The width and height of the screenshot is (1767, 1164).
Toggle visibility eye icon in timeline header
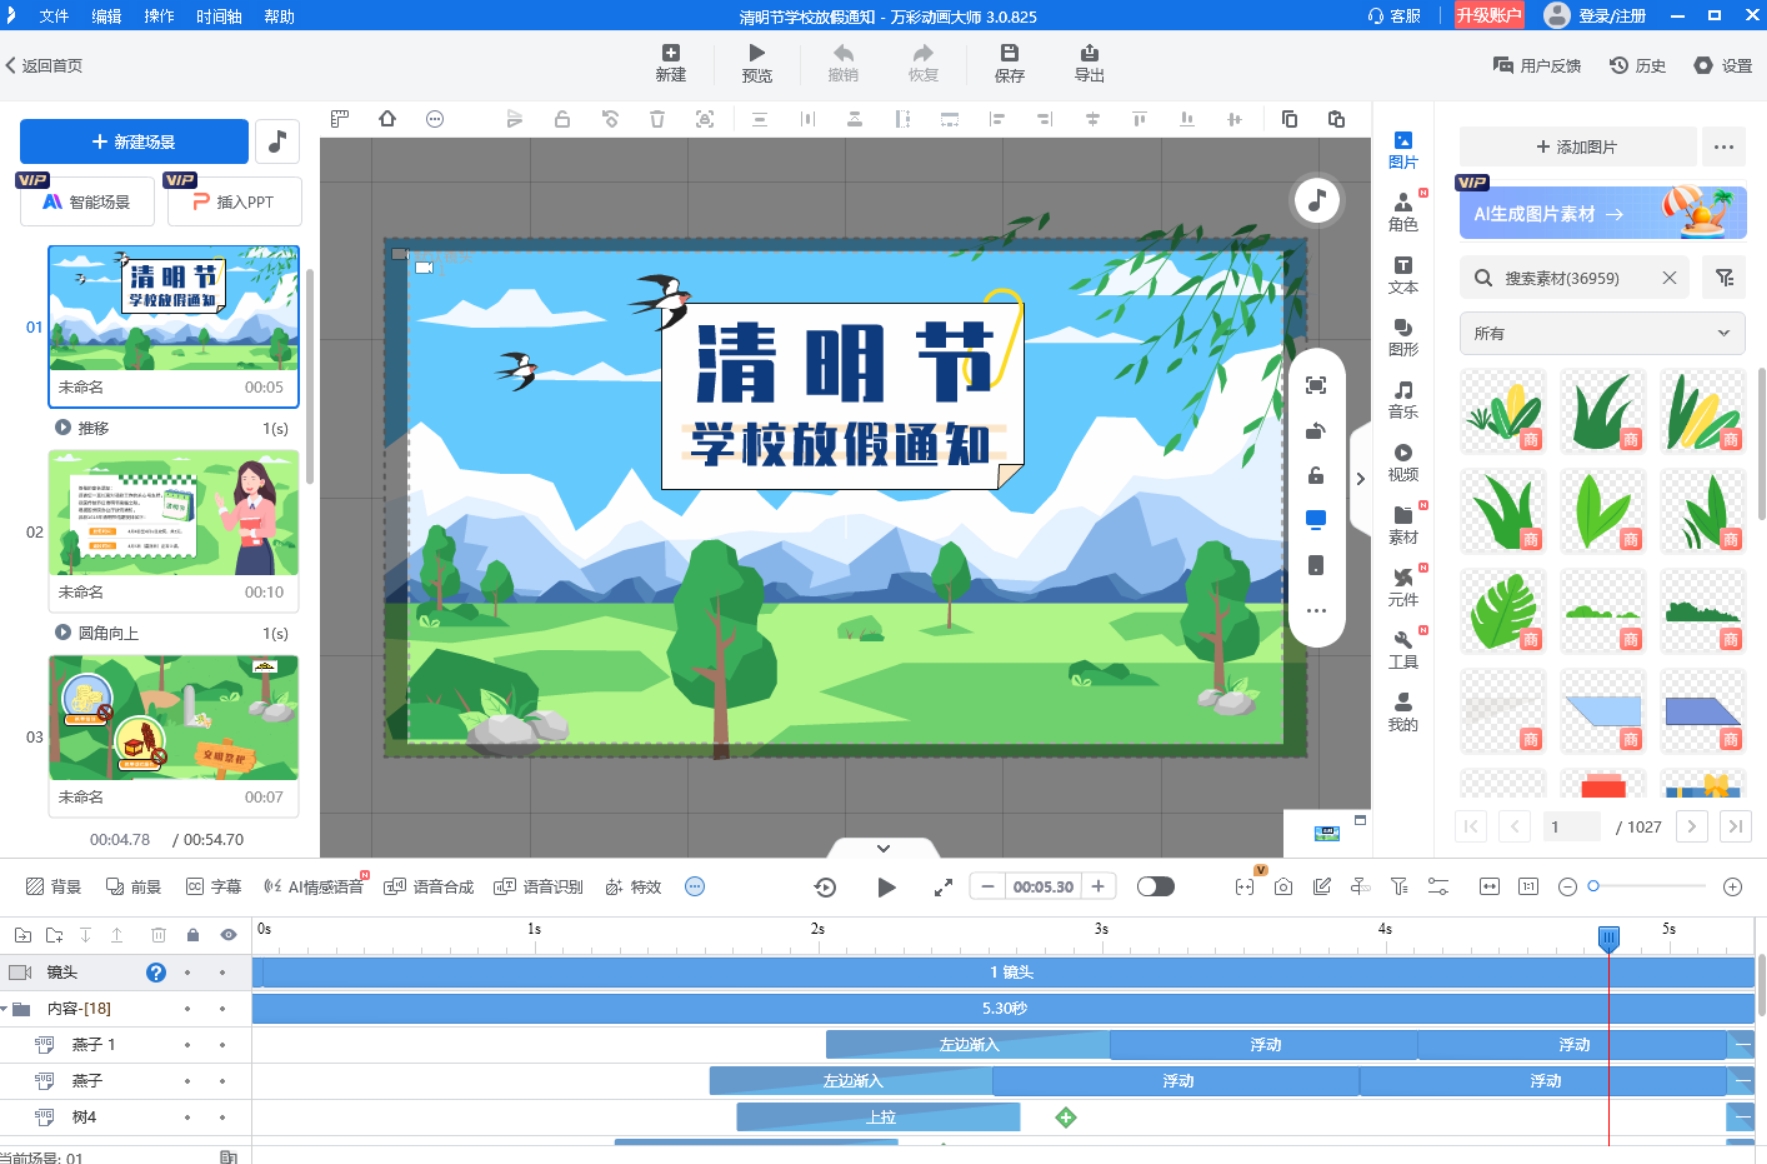(228, 935)
